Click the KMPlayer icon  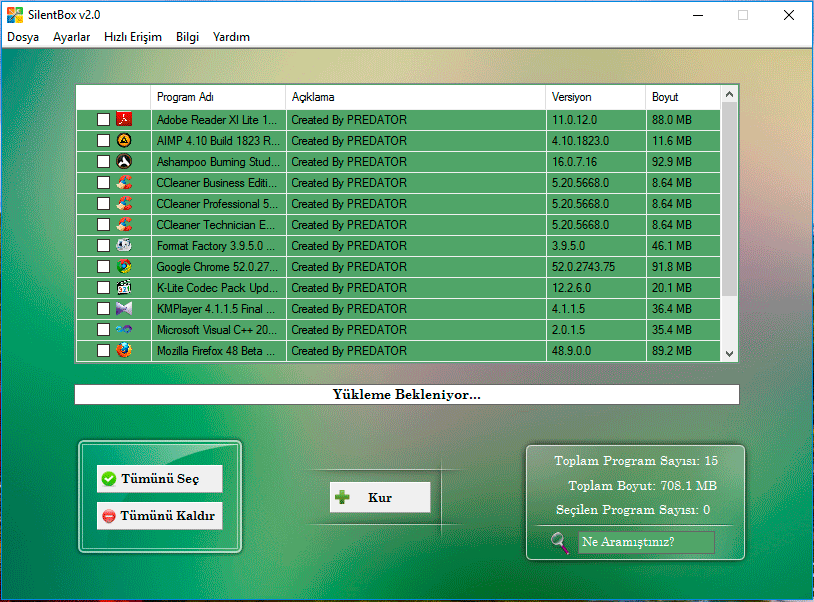tap(124, 309)
